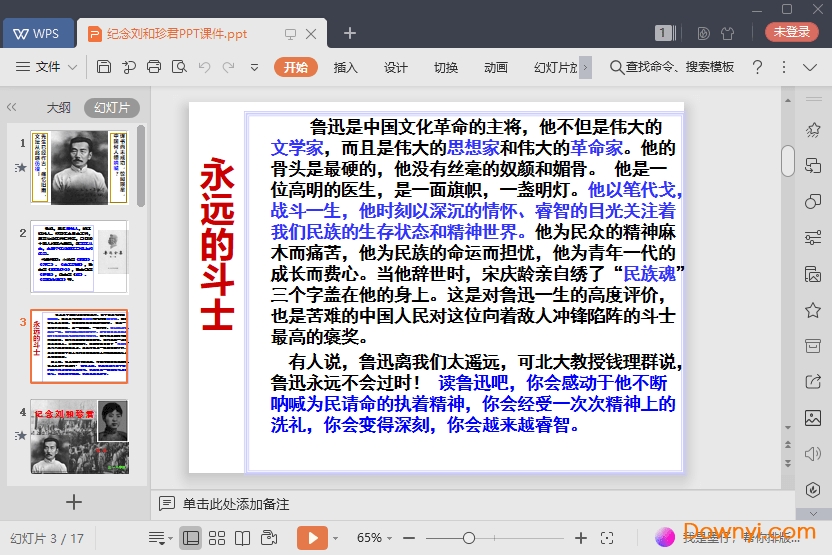Viewport: 832px width, 555px height.
Task: Open Print Preview from the quick toolbar
Action: 179,67
